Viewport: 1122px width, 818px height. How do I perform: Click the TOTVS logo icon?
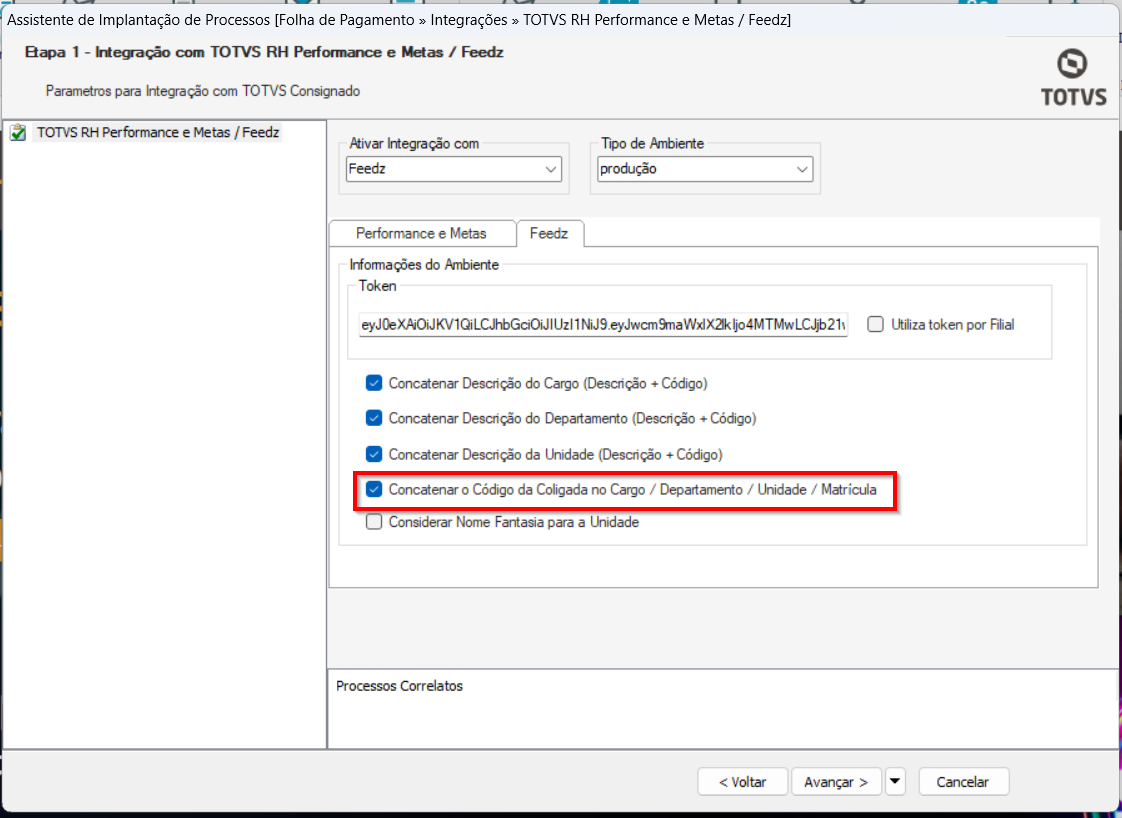click(1073, 78)
